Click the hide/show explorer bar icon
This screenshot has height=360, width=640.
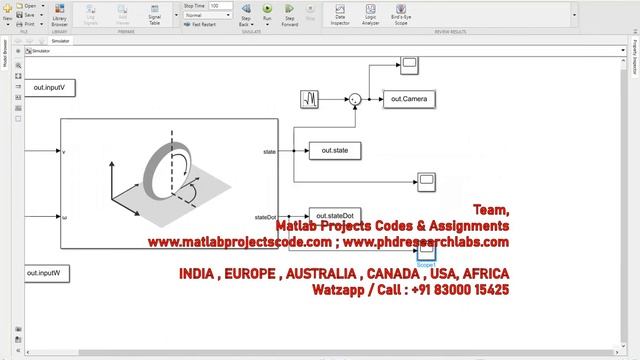[x=18, y=51]
